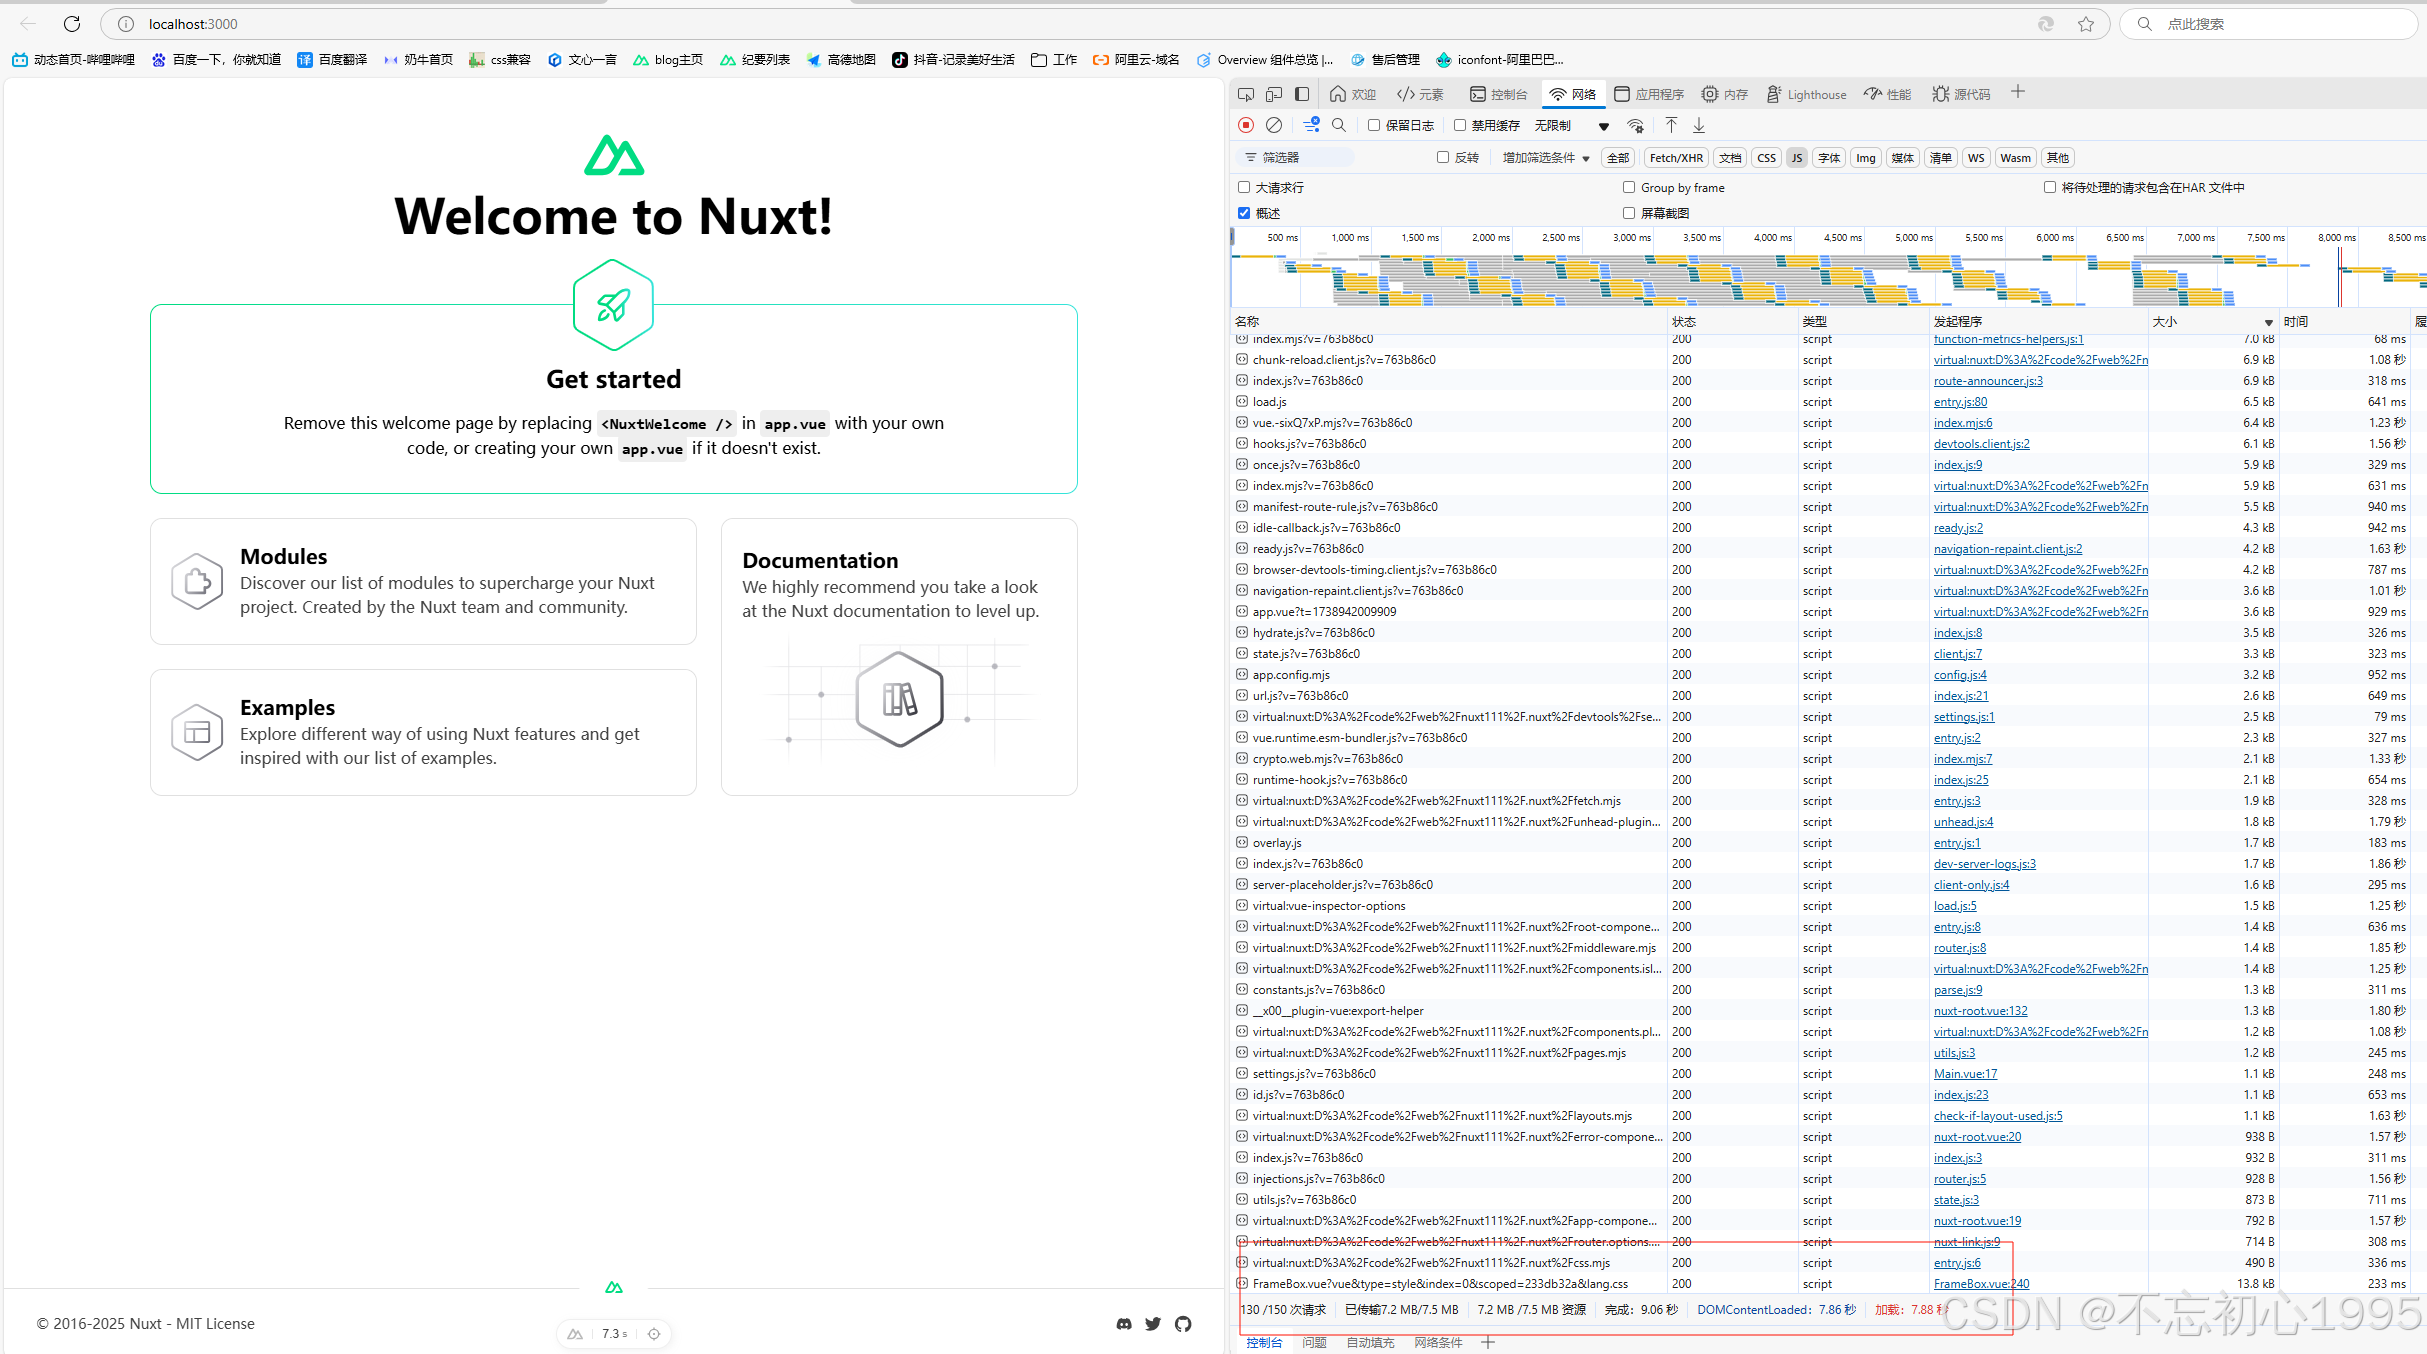Check the 禁用缓存 option
This screenshot has width=2427, height=1354.
1462,125
